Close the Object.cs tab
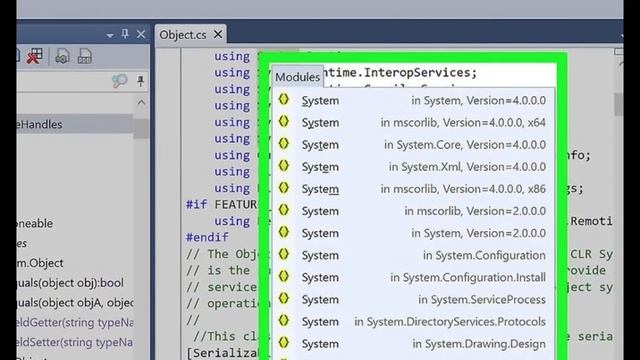Viewport: 640px width, 360px height. 218,34
